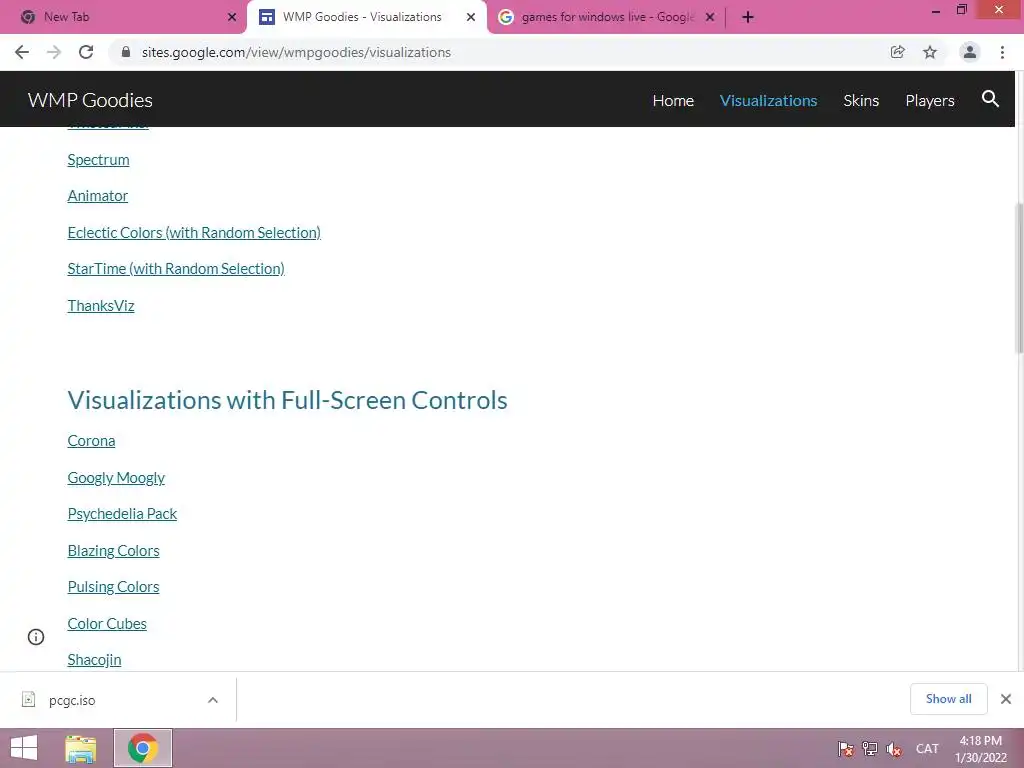Switch to the games for windows live tab

[x=607, y=17]
